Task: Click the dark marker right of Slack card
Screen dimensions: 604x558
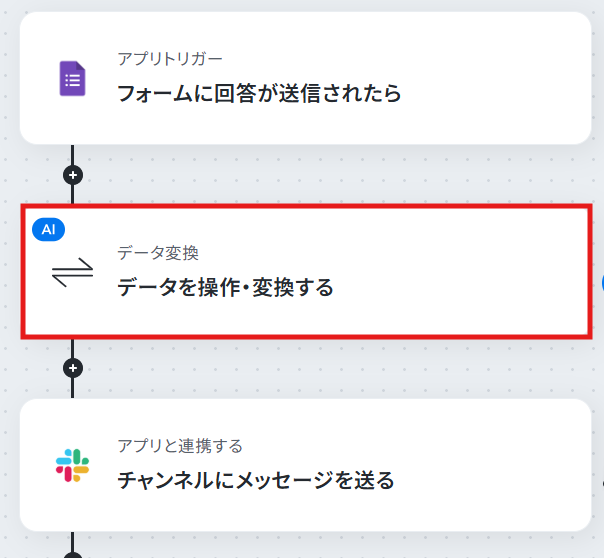Action: click(x=603, y=483)
